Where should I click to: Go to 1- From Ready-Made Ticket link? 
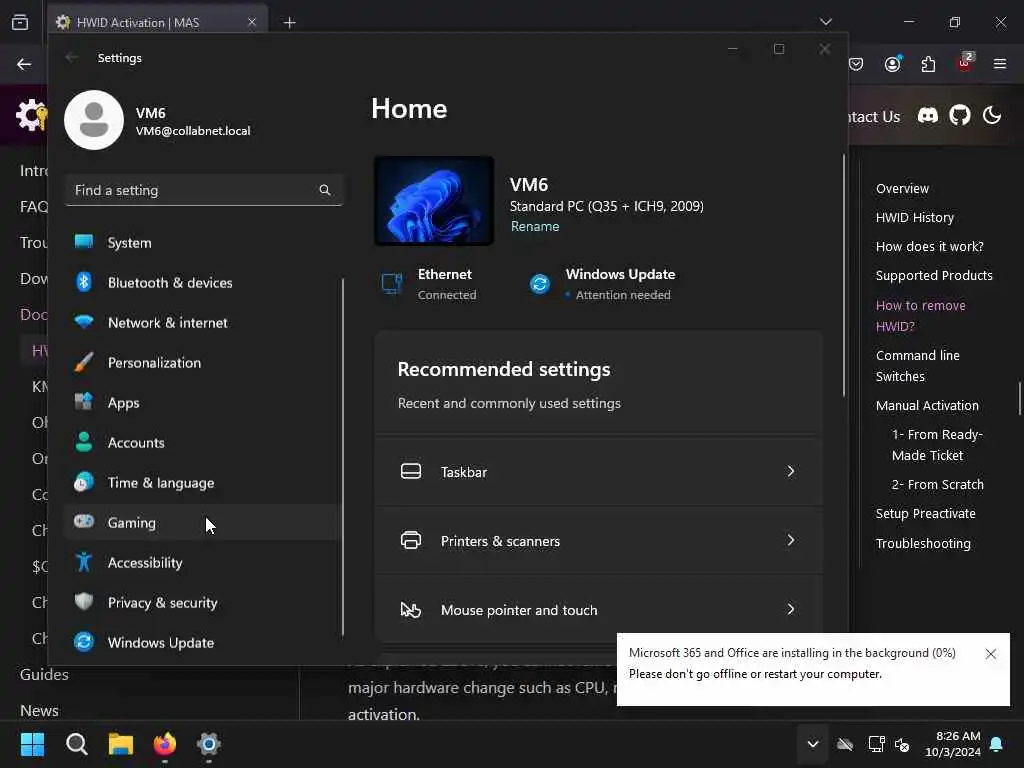[x=937, y=445]
